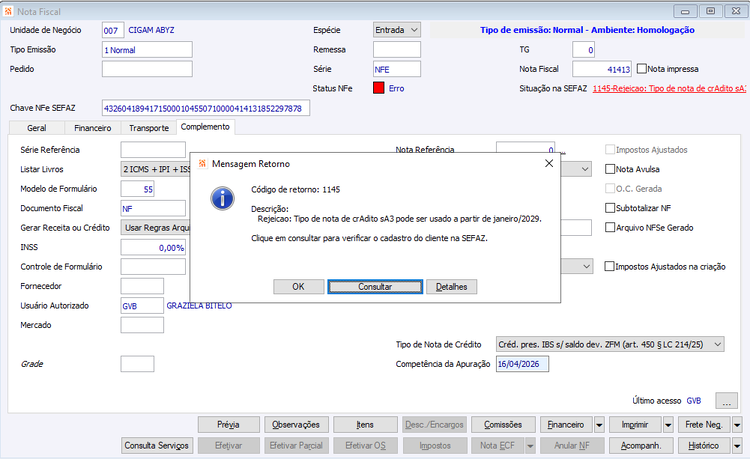Click the Histórico button
This screenshot has height=459, width=750.
(x=704, y=446)
